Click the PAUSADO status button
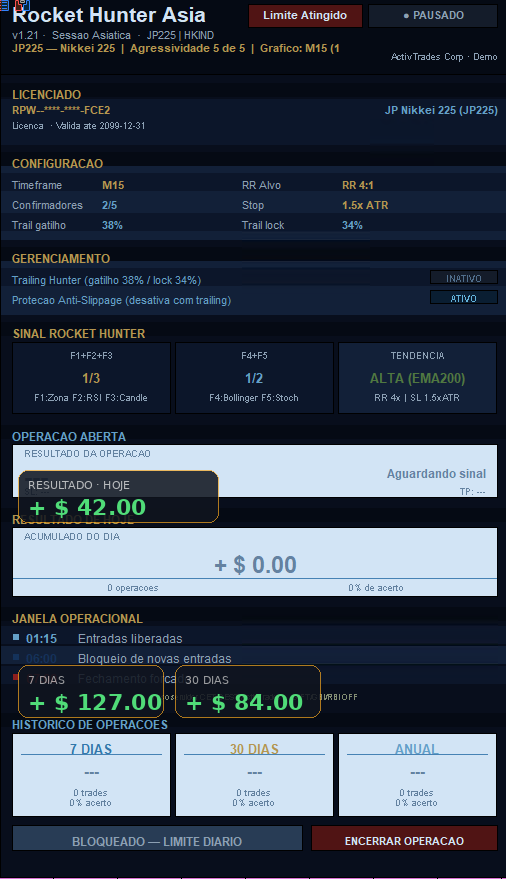 [433, 16]
